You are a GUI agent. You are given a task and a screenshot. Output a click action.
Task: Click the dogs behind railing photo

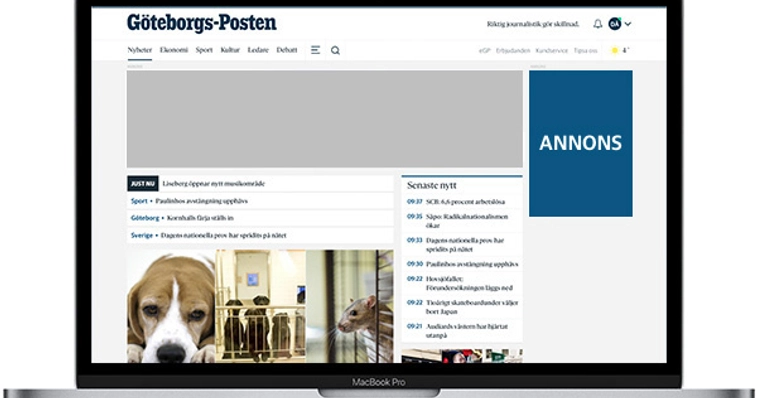tap(261, 306)
